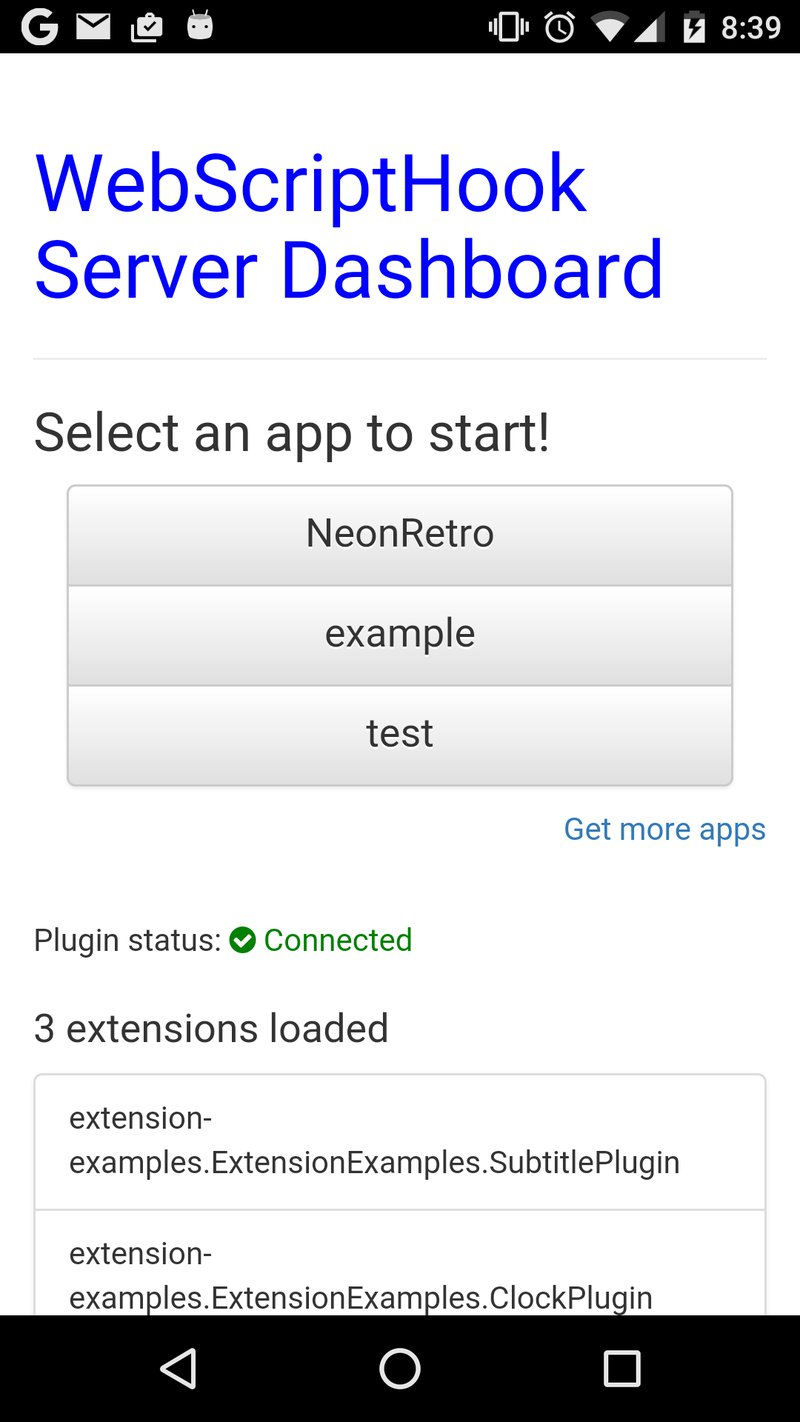Tap the Android robot debug icon
Screen dimensions: 800x1422
(200, 26)
